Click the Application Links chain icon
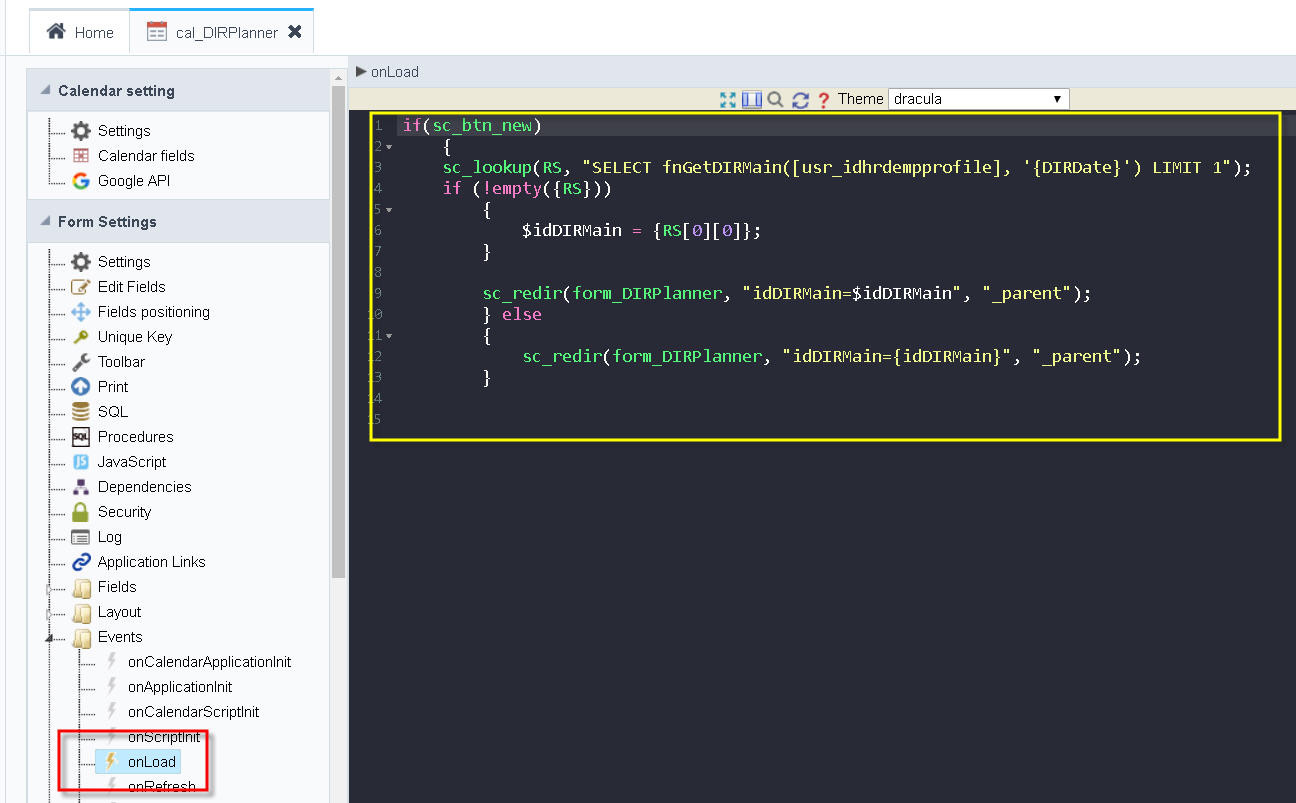The image size is (1296, 803). (x=81, y=562)
